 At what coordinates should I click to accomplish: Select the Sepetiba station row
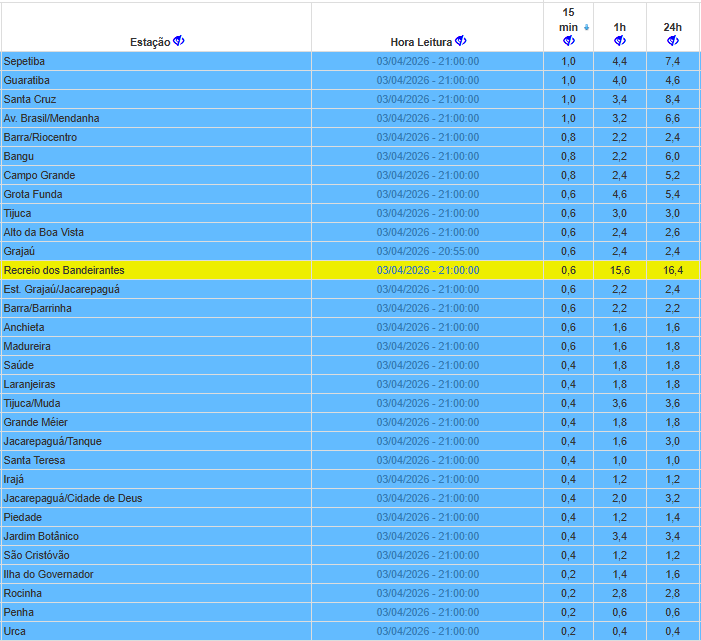coord(350,61)
